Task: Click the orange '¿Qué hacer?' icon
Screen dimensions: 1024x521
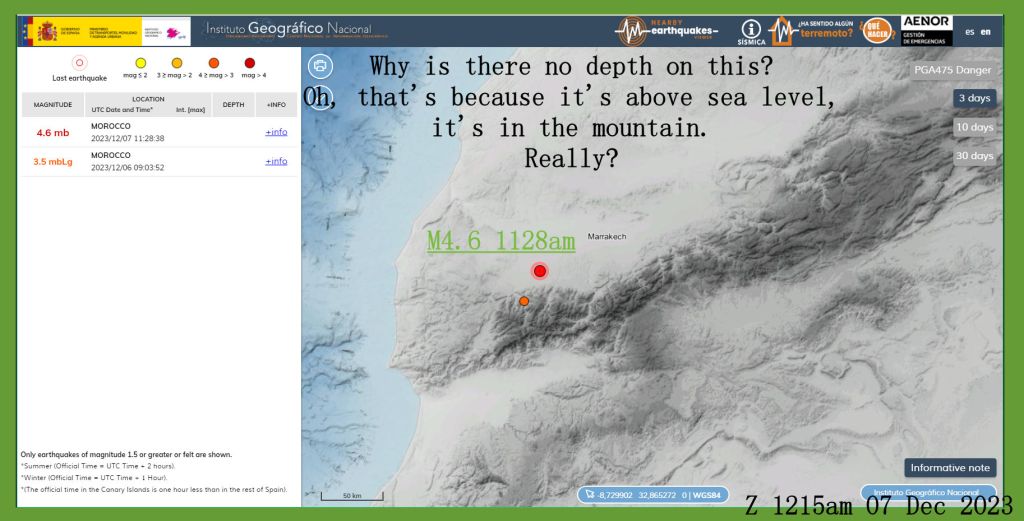Action: point(877,32)
